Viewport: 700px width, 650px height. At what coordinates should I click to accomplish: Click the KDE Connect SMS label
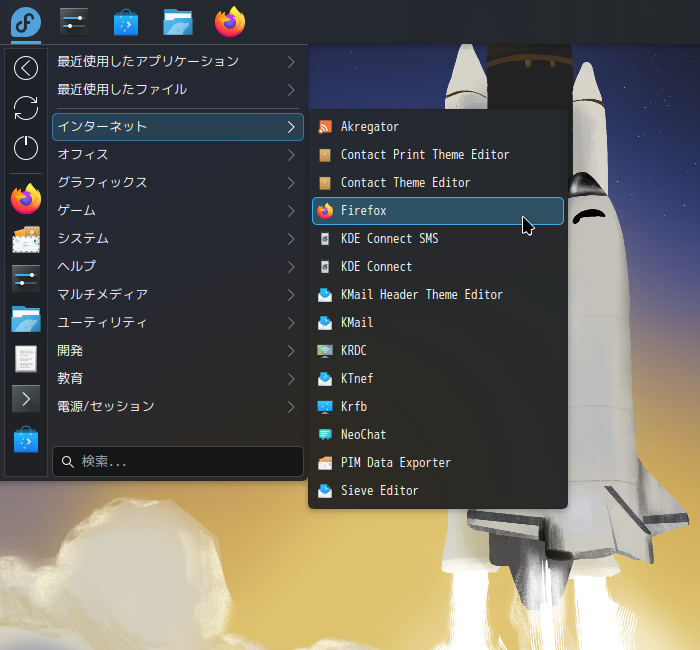pos(390,239)
